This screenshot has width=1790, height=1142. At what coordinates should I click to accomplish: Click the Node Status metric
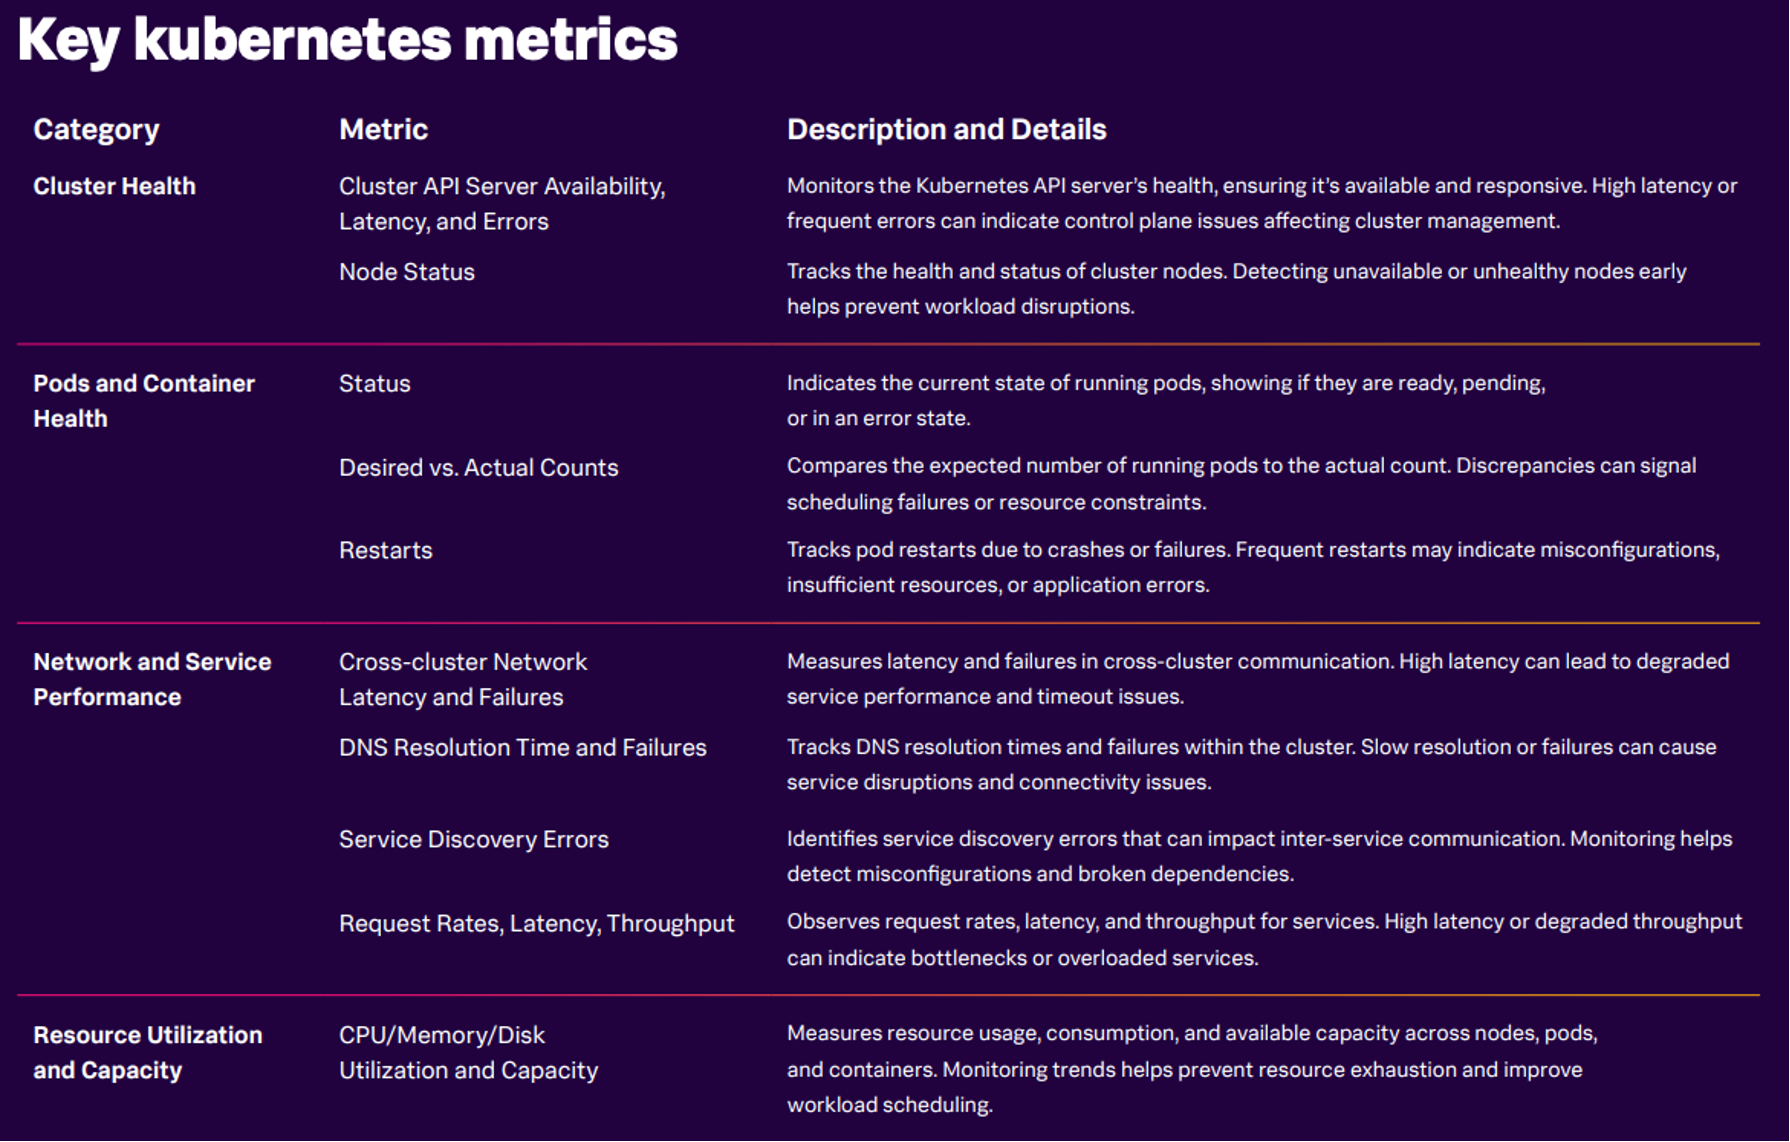(x=407, y=272)
